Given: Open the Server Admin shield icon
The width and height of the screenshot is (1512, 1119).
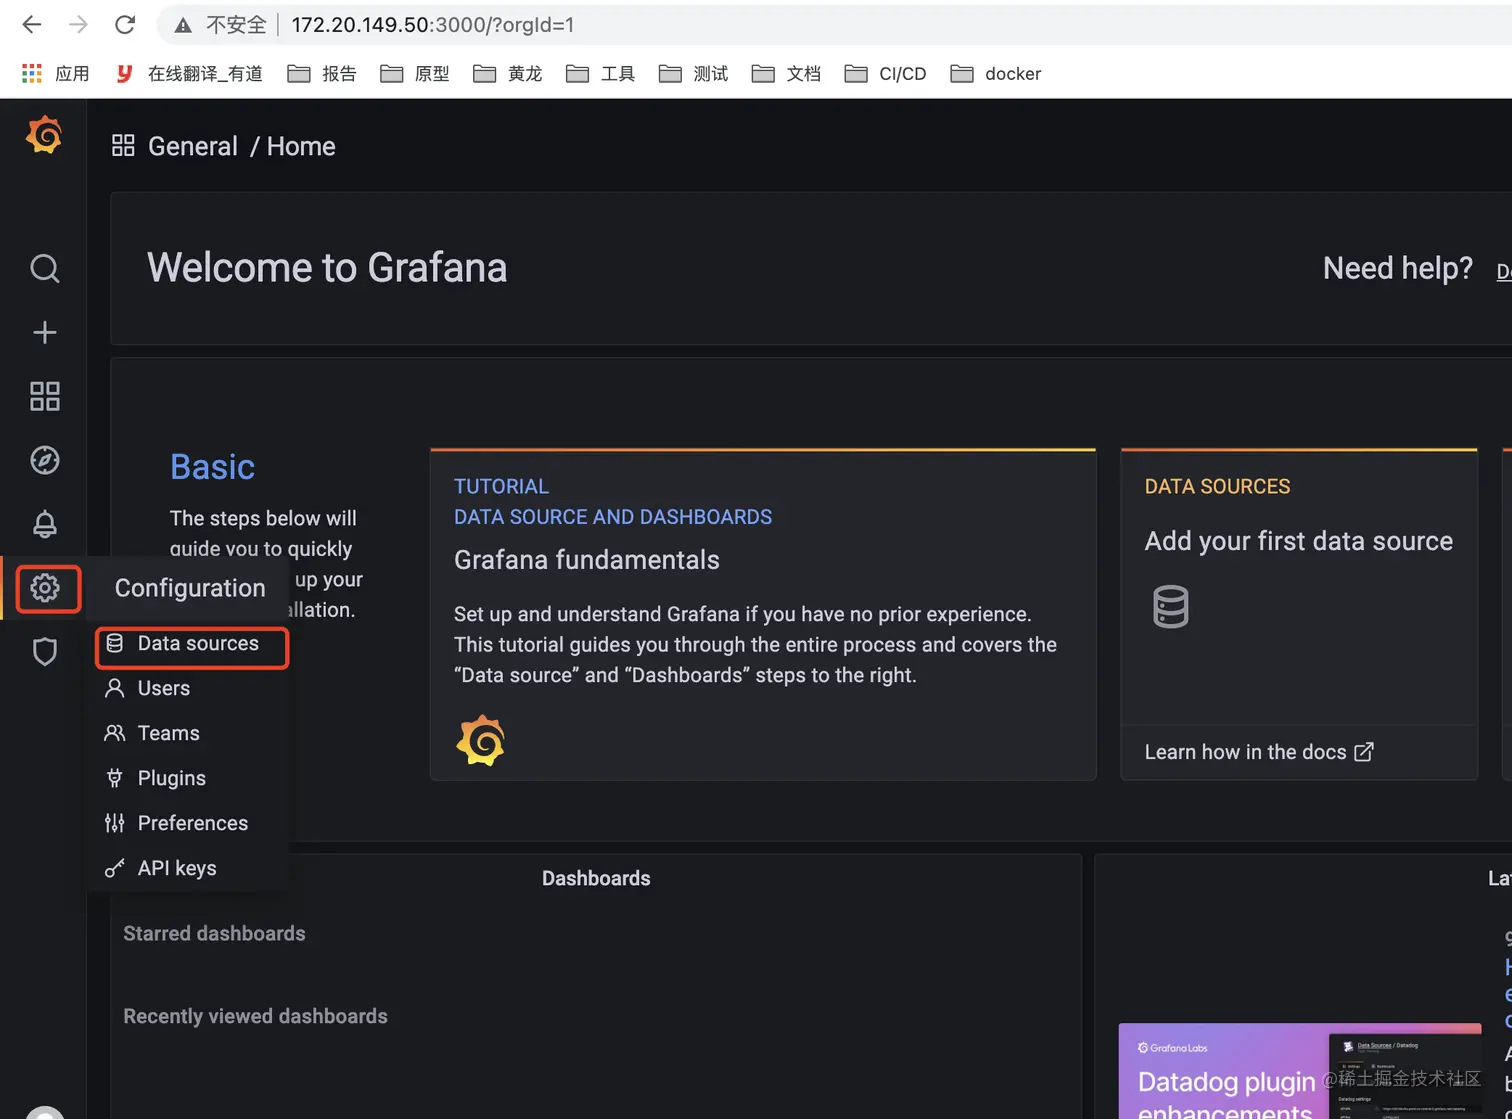Looking at the screenshot, I should 45,652.
